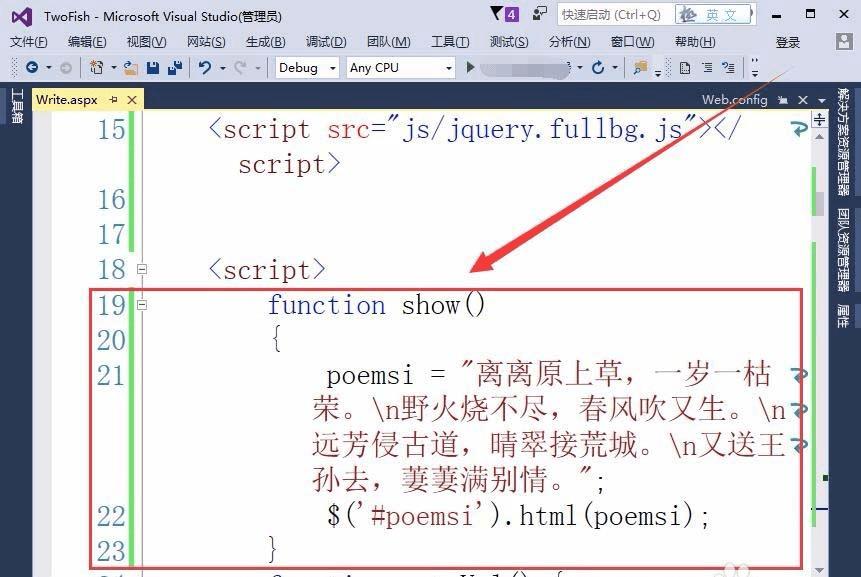Select the Web.config preview tab

[x=734, y=99]
